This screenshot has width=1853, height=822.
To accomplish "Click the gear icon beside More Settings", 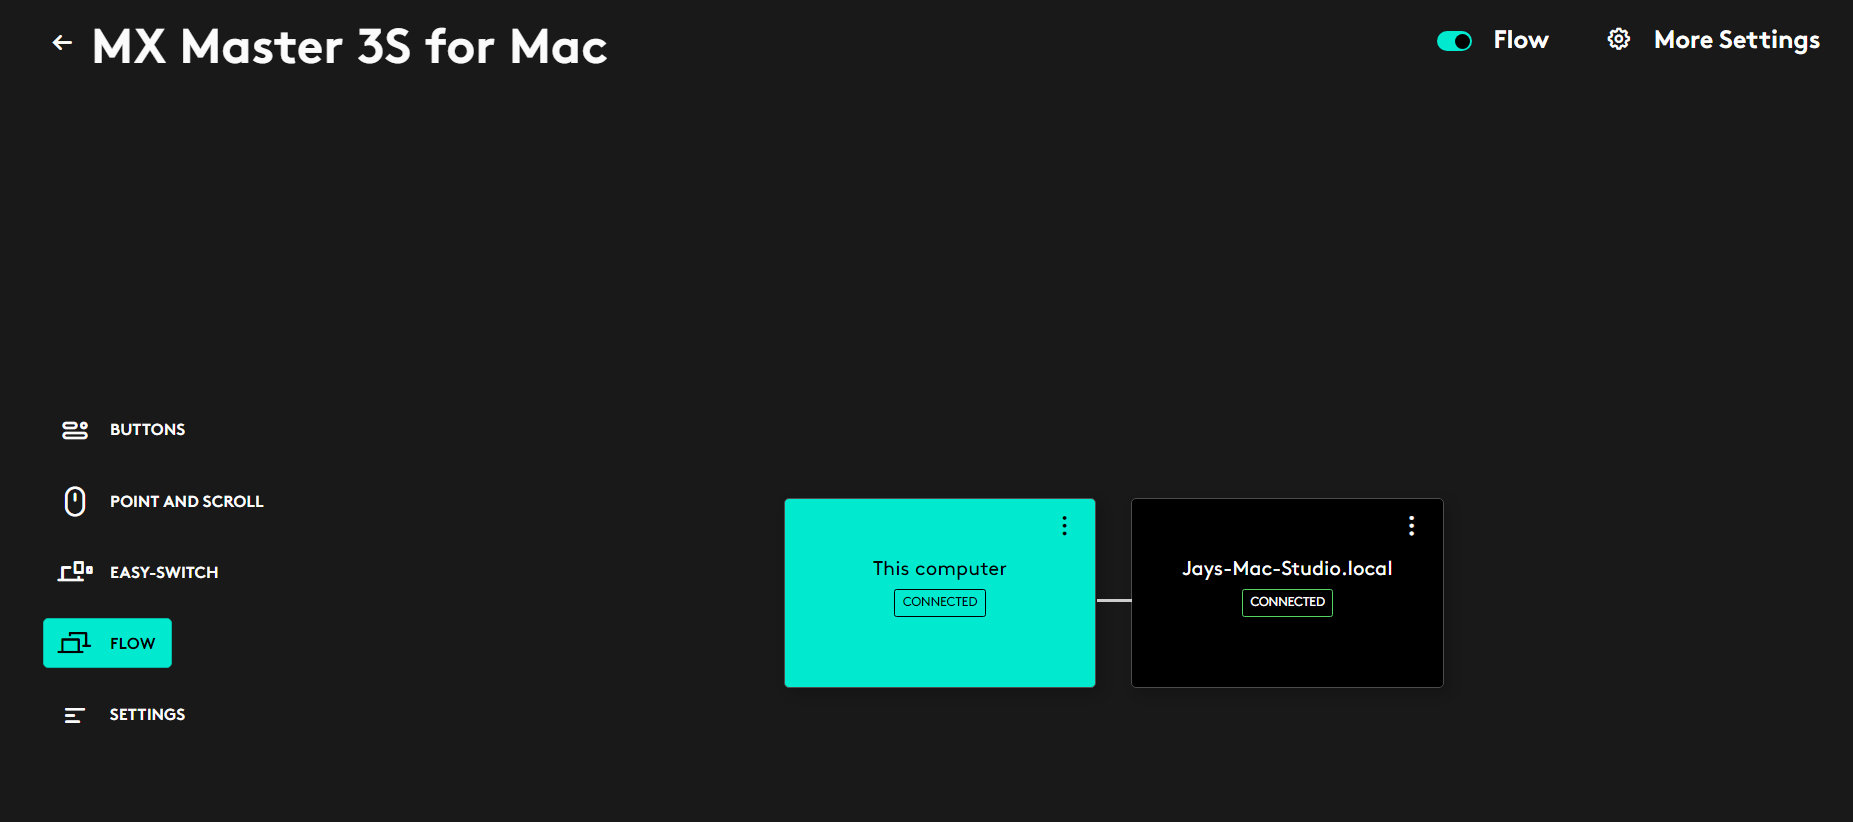I will click(1618, 40).
